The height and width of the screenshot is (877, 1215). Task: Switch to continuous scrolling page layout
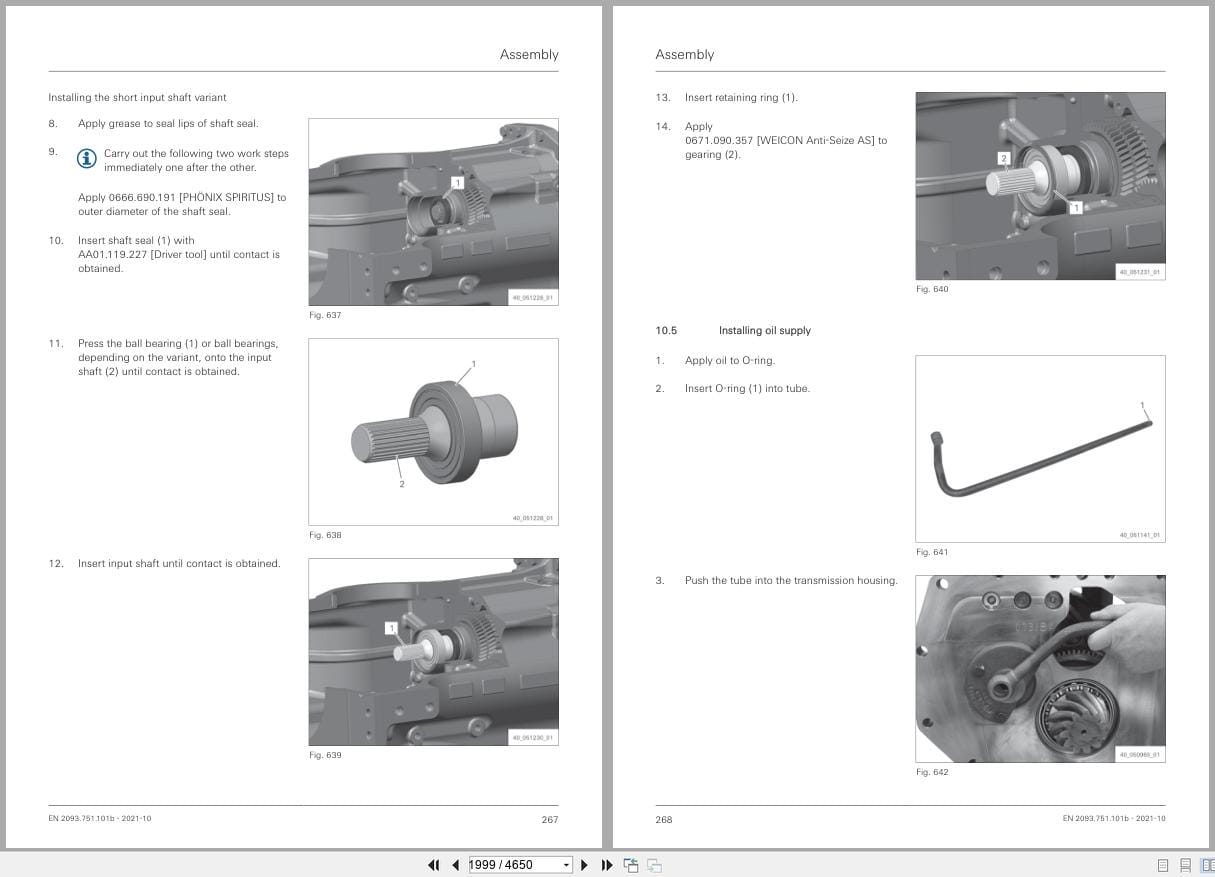(x=1185, y=865)
